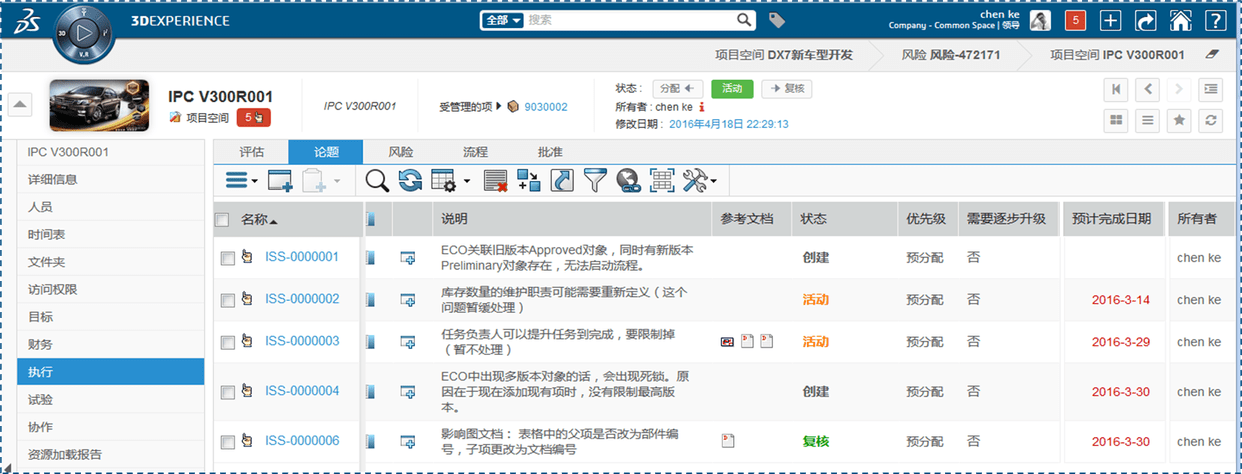Viewport: 1242px width, 474px height.
Task: Switch to the 风险 tab
Action: pyautogui.click(x=401, y=152)
